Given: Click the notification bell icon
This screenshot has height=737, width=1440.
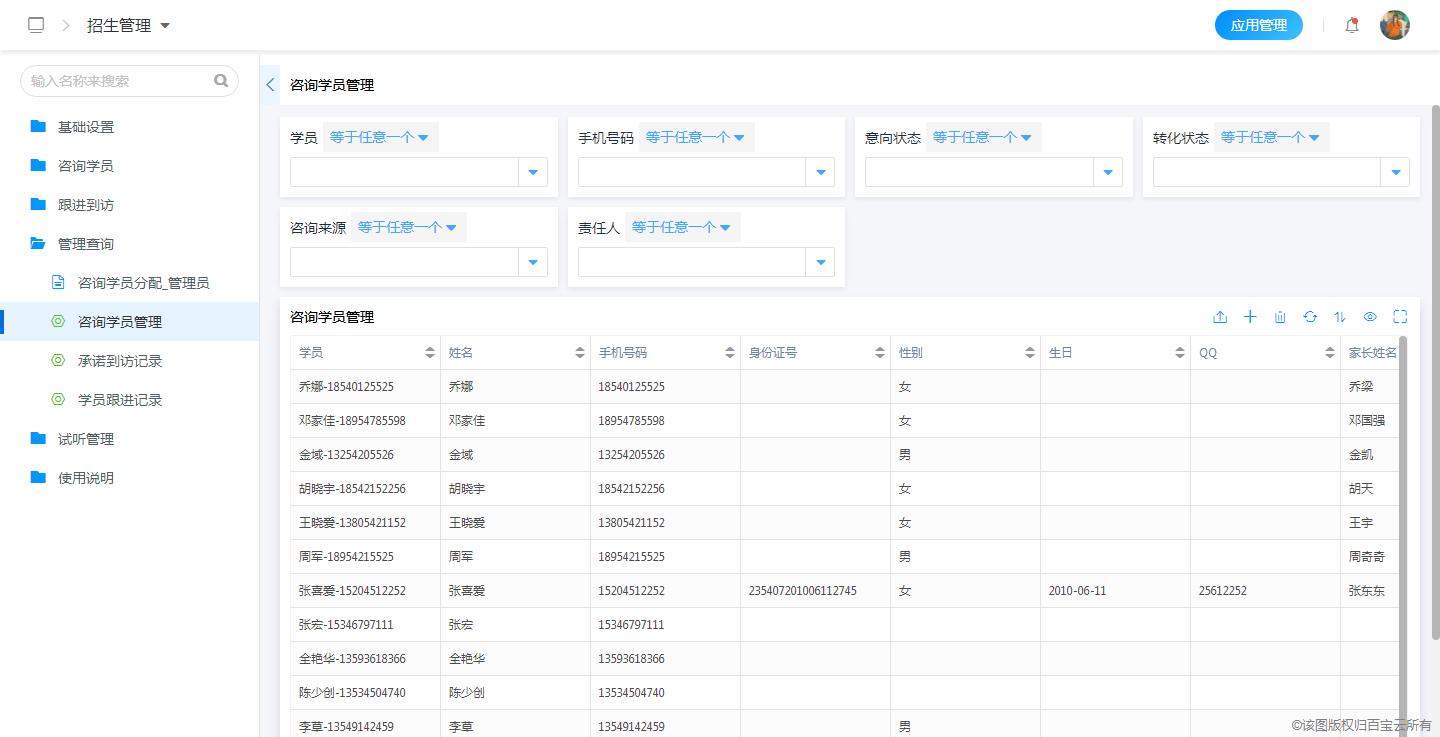Looking at the screenshot, I should click(1351, 24).
